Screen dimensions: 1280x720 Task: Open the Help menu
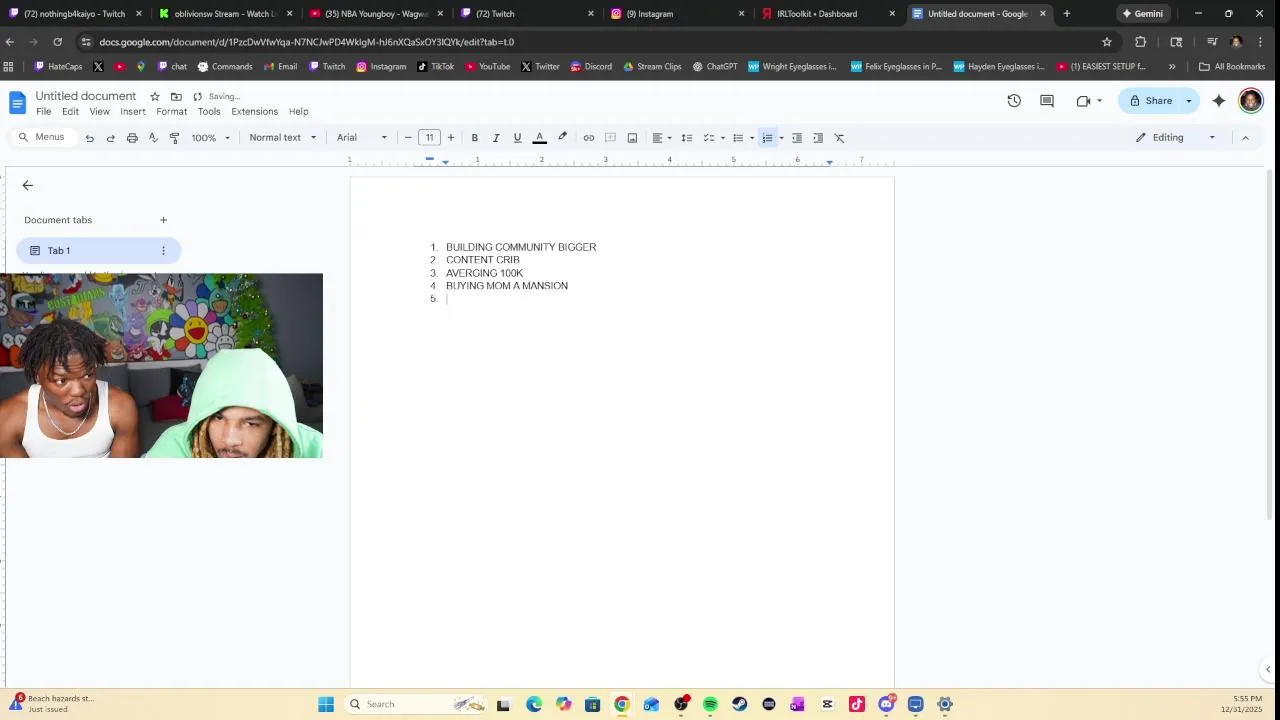(299, 111)
